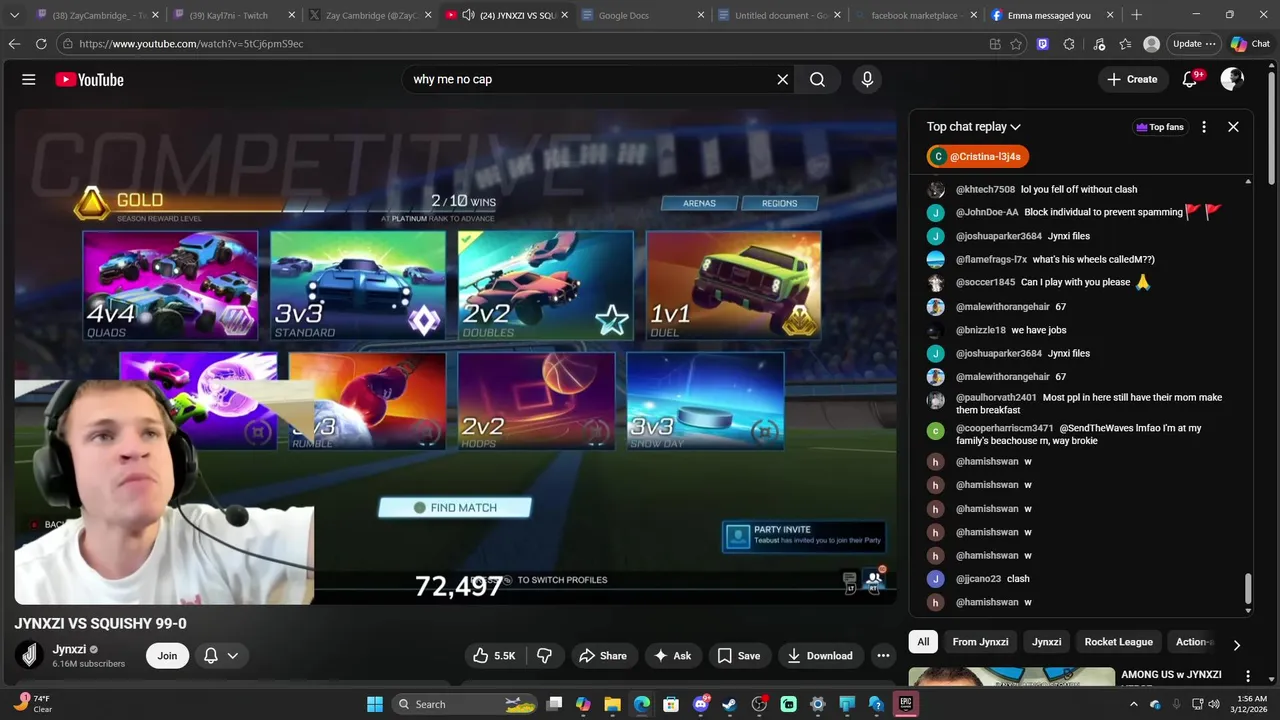
Task: Close the chat replay panel
Action: coord(1233,127)
